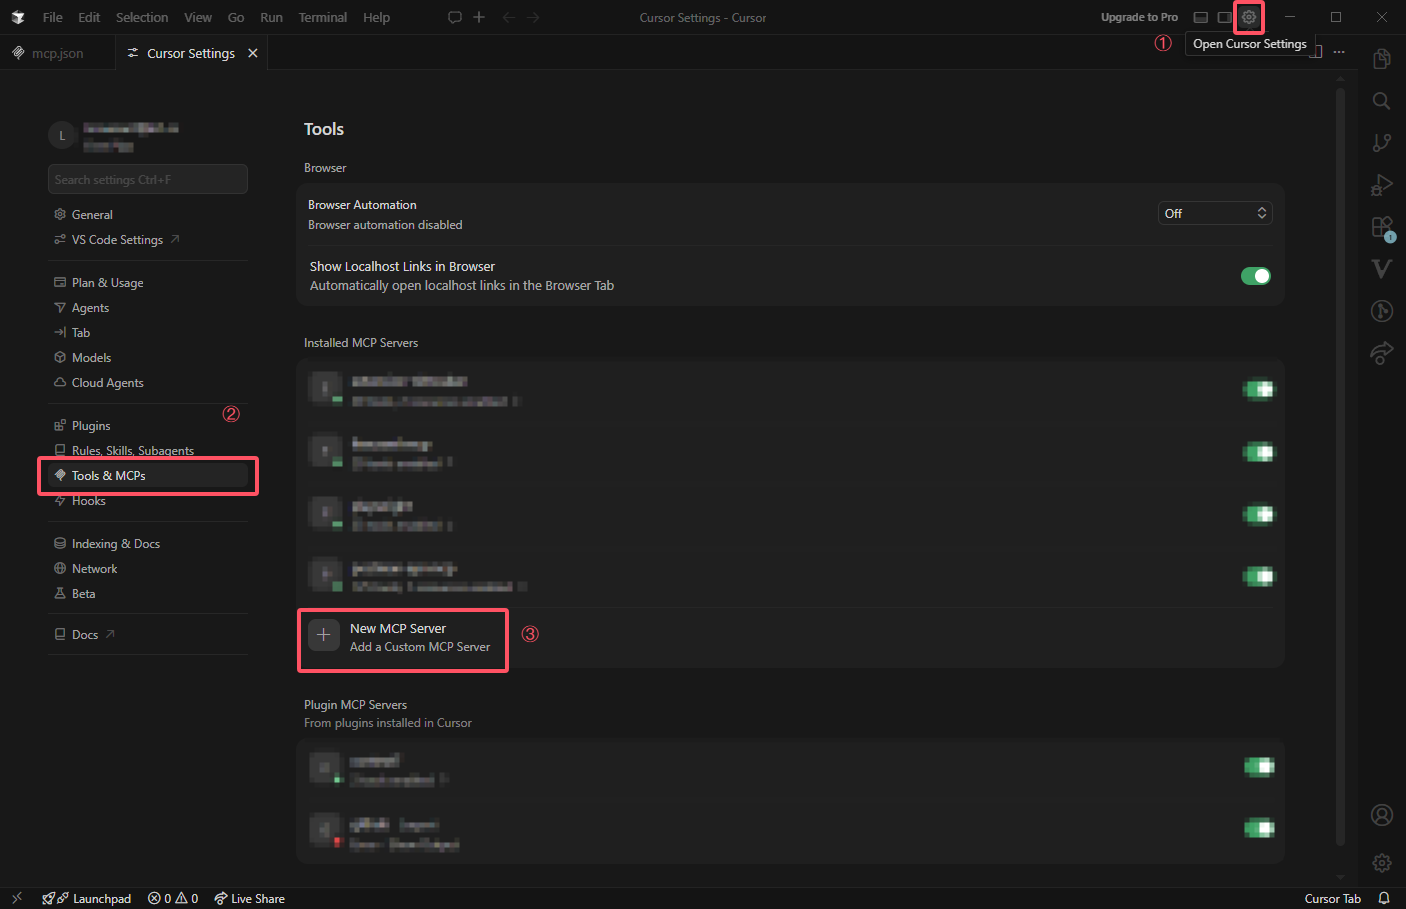Open Run and Debug icon

(x=1382, y=185)
